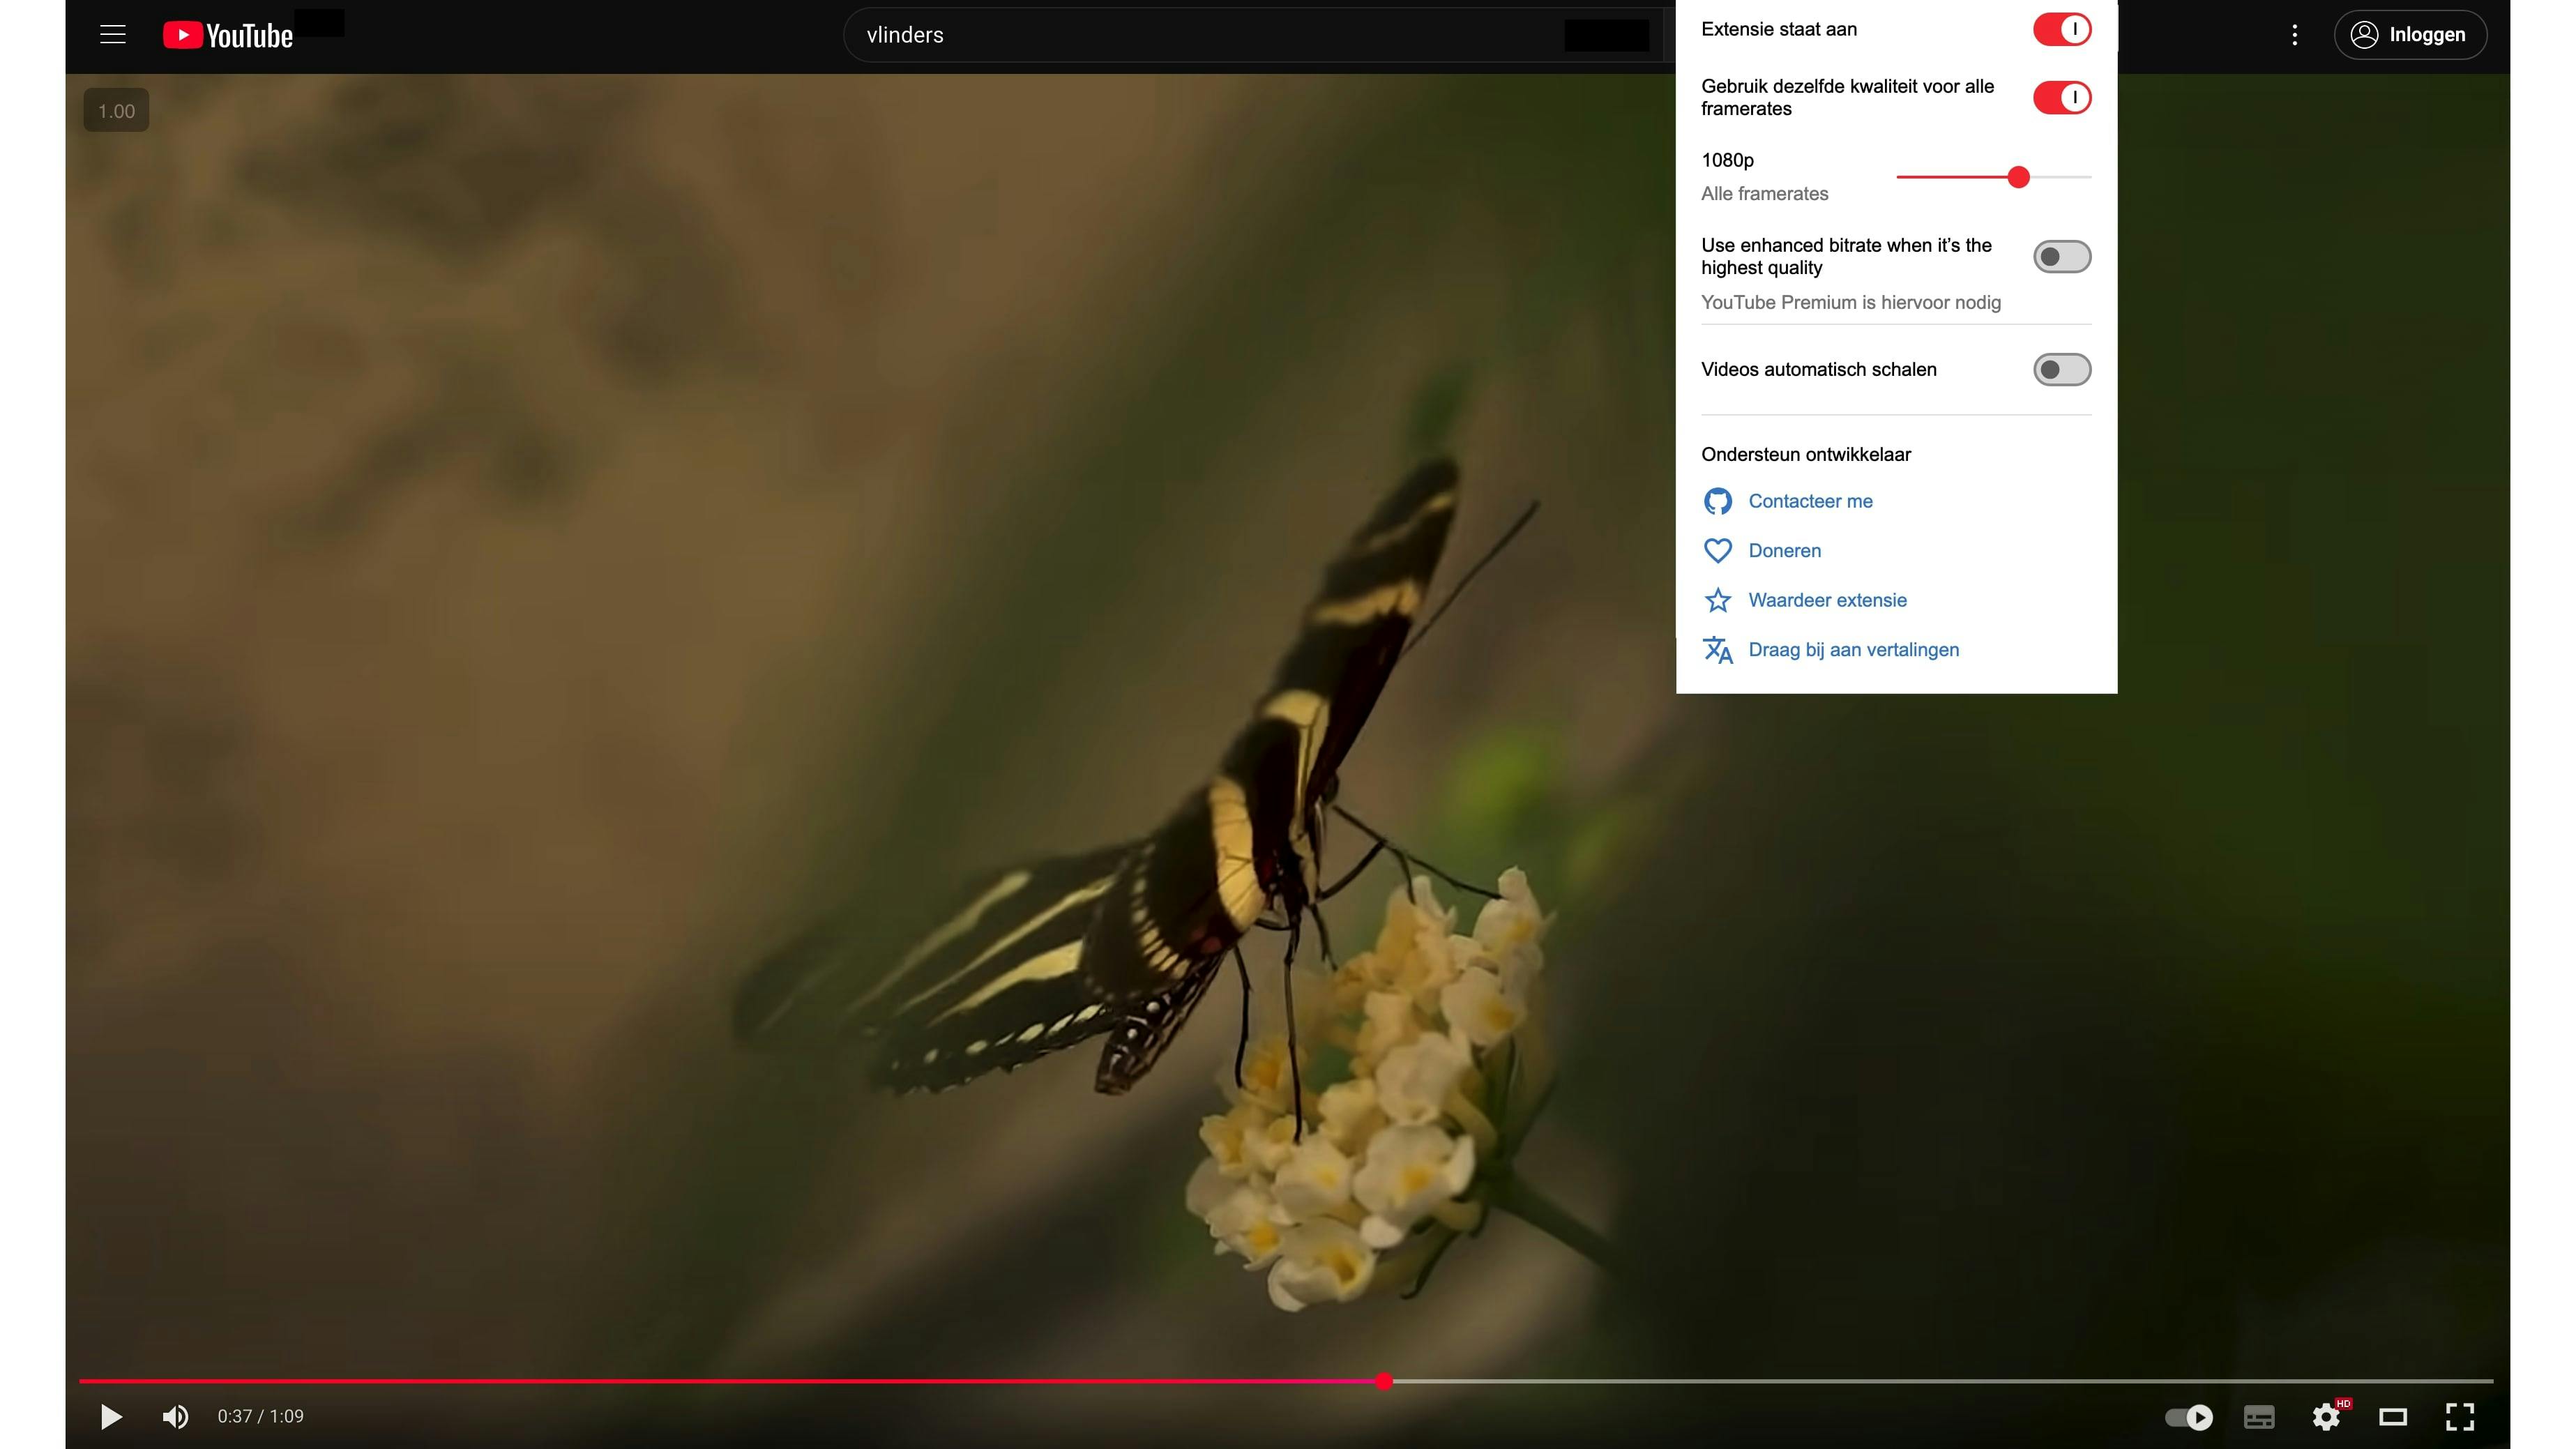
Task: Switch to theater mode
Action: point(2393,1416)
